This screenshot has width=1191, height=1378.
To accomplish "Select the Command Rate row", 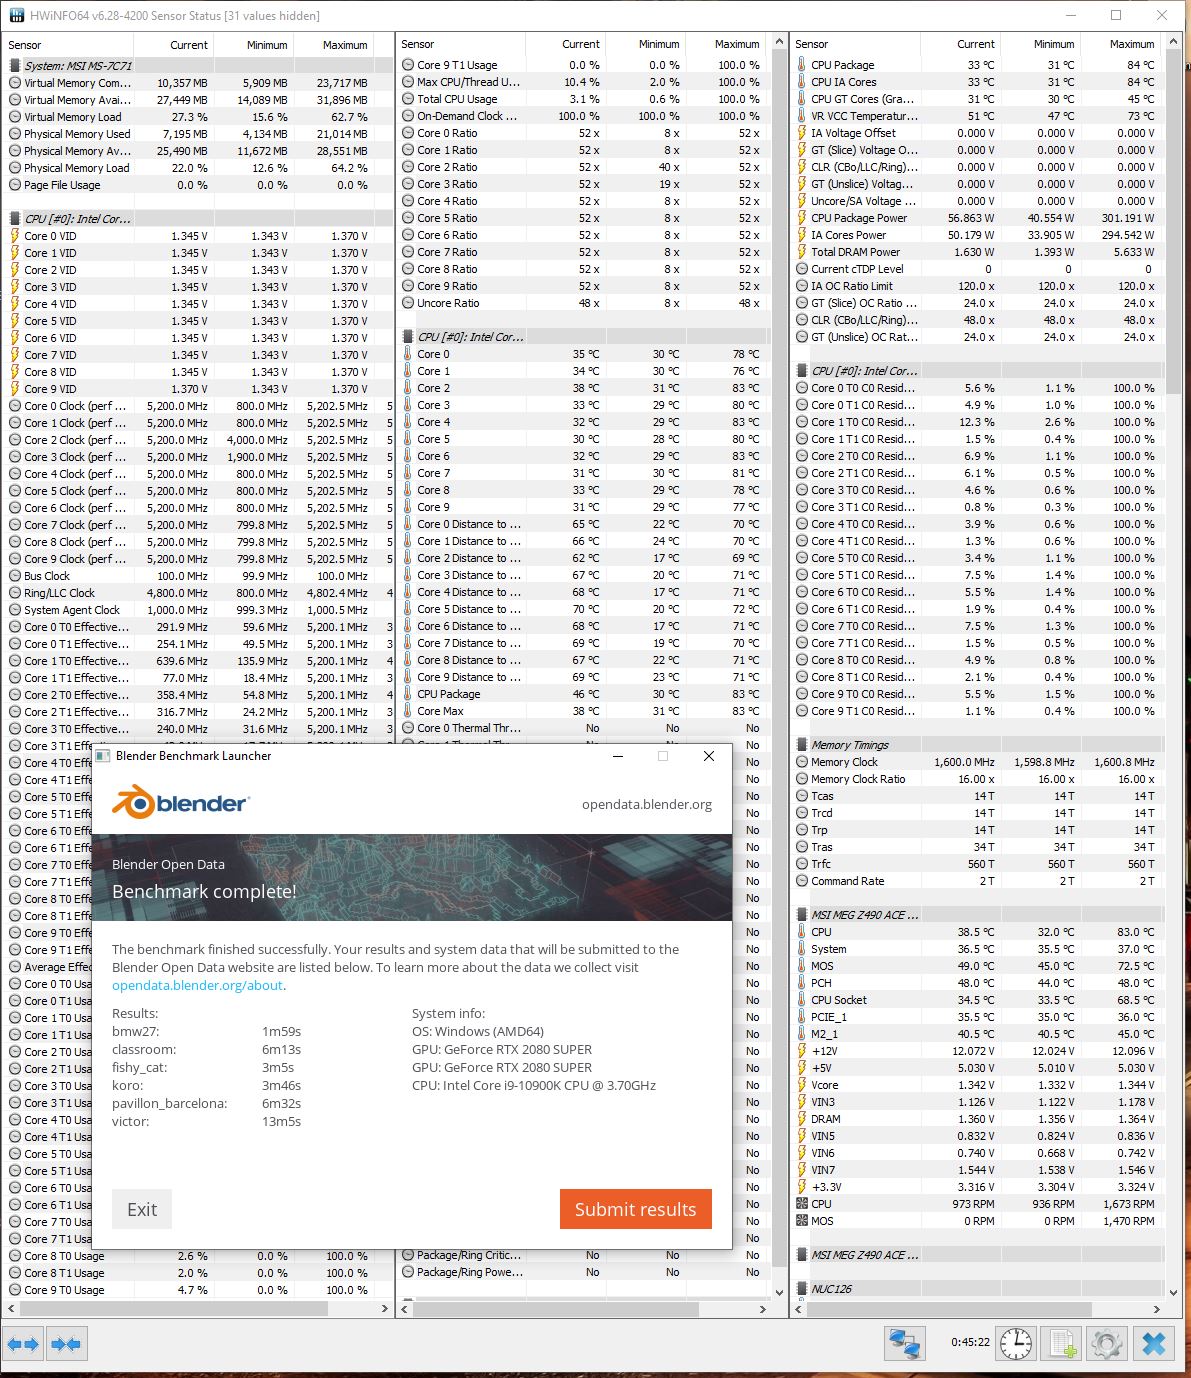I will pyautogui.click(x=977, y=881).
